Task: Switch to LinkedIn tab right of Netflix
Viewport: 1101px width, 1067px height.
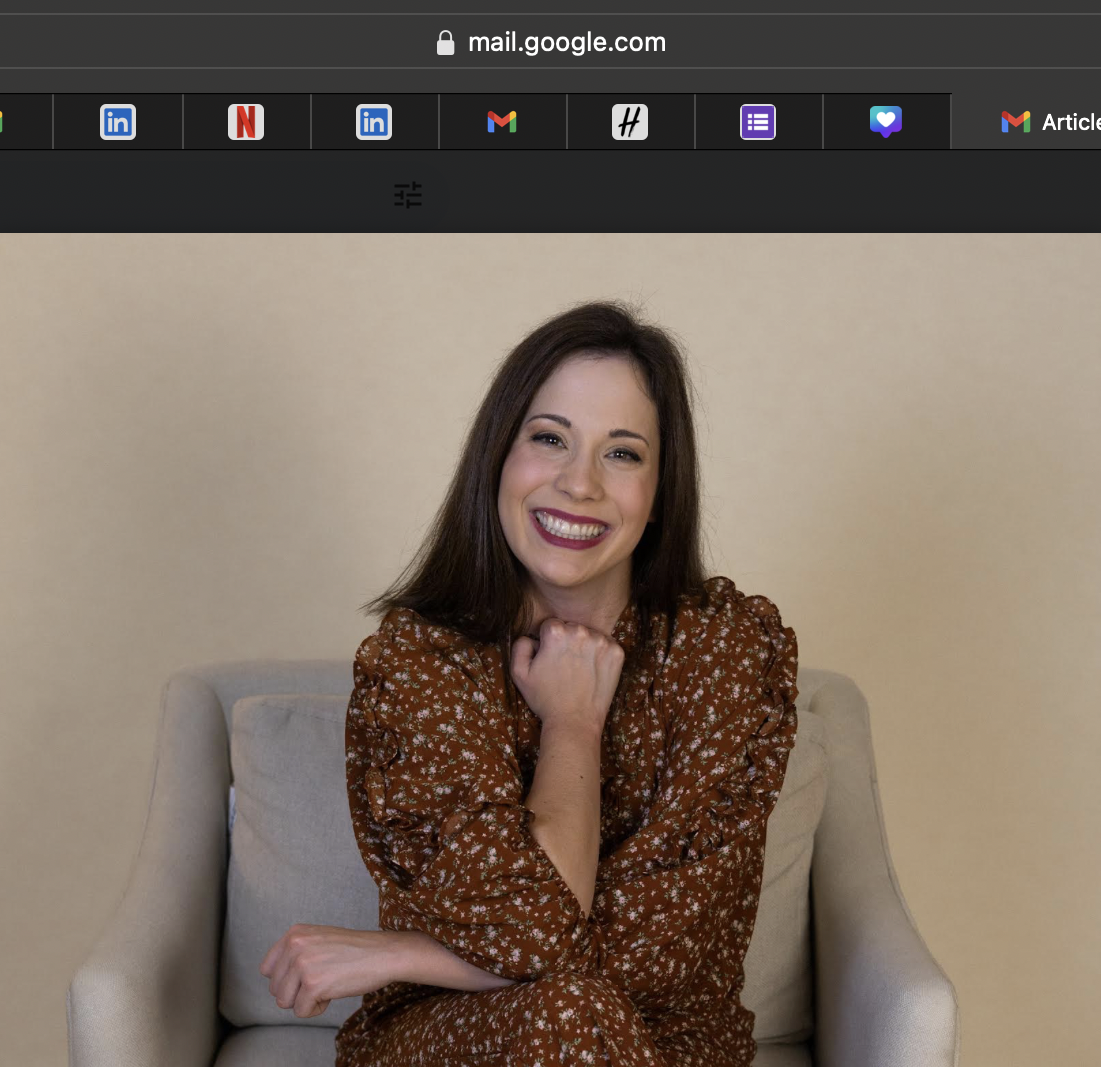Action: coord(374,122)
